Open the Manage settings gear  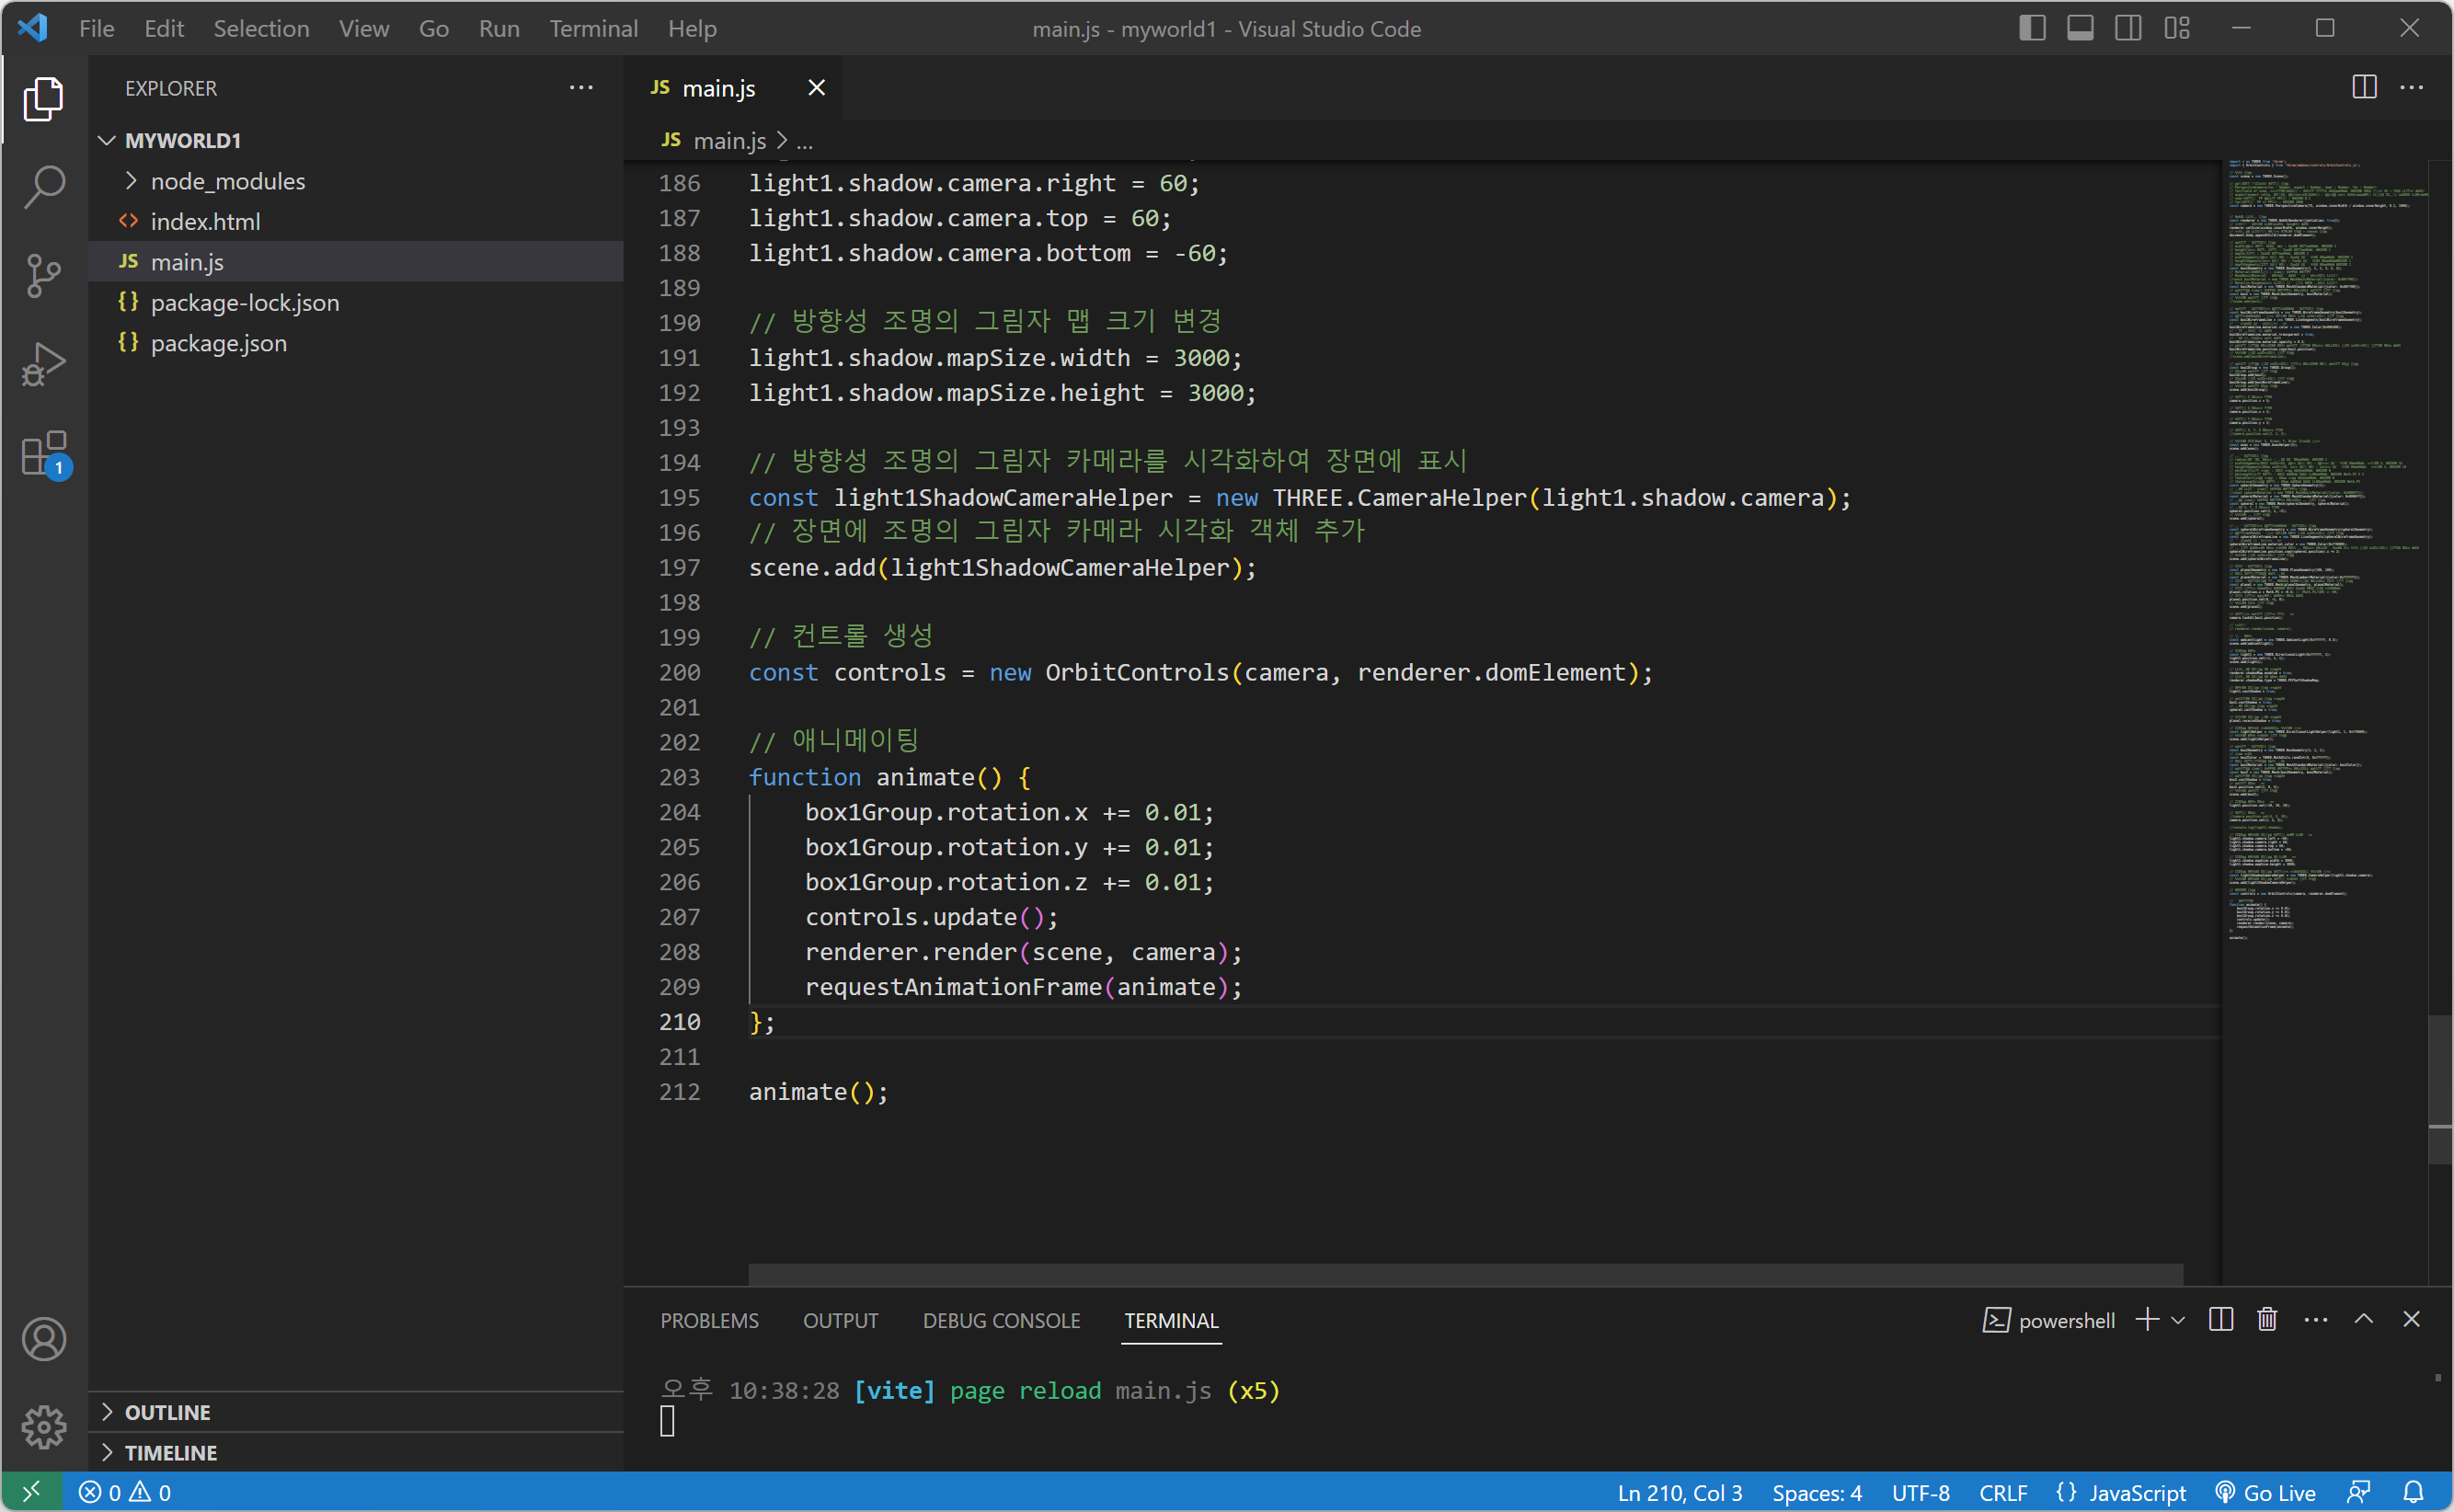coord(44,1427)
